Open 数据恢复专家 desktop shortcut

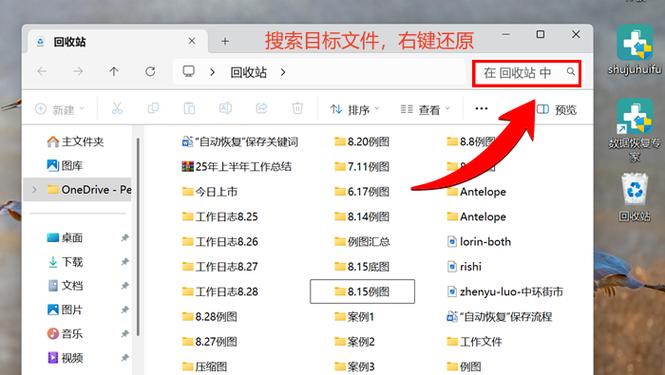coord(635,131)
